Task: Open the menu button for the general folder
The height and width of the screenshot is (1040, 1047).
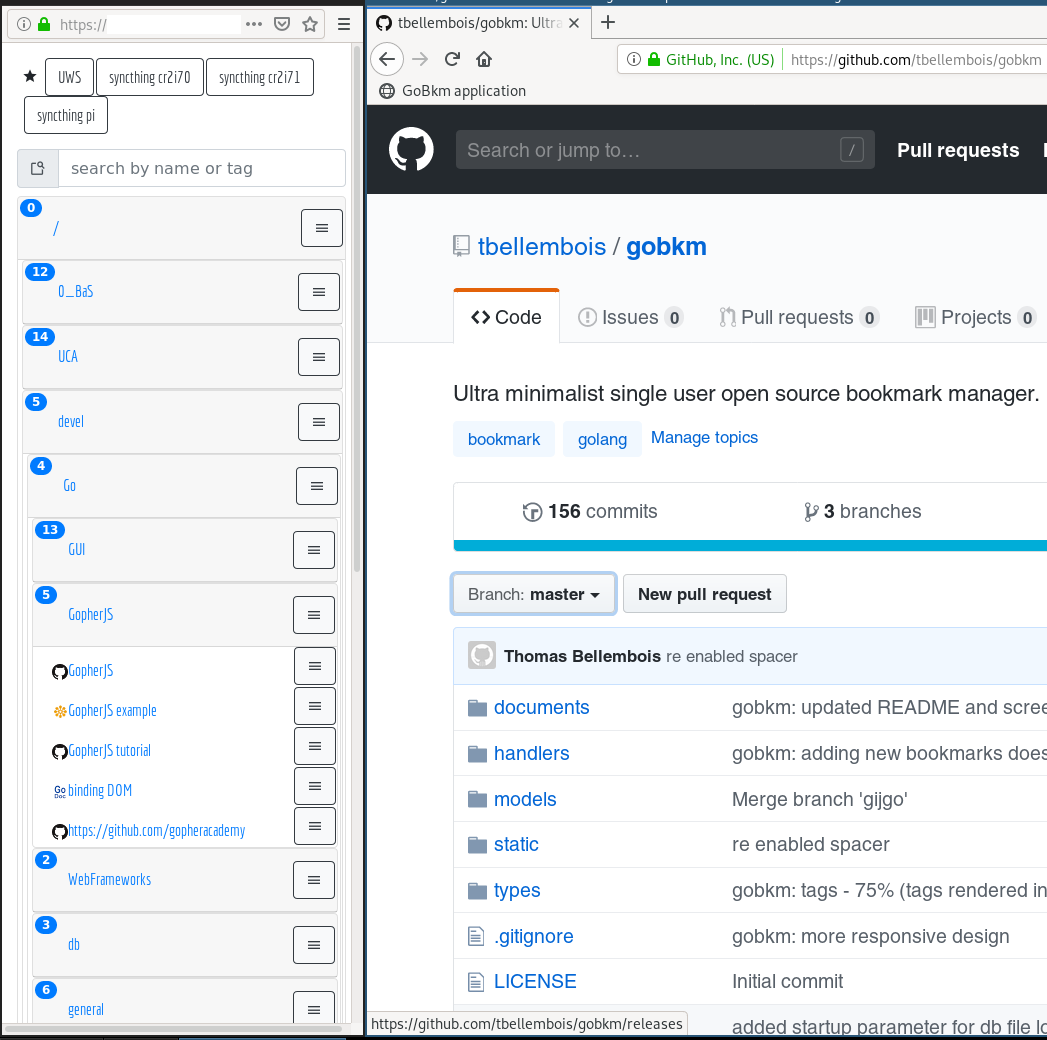Action: point(314,1009)
